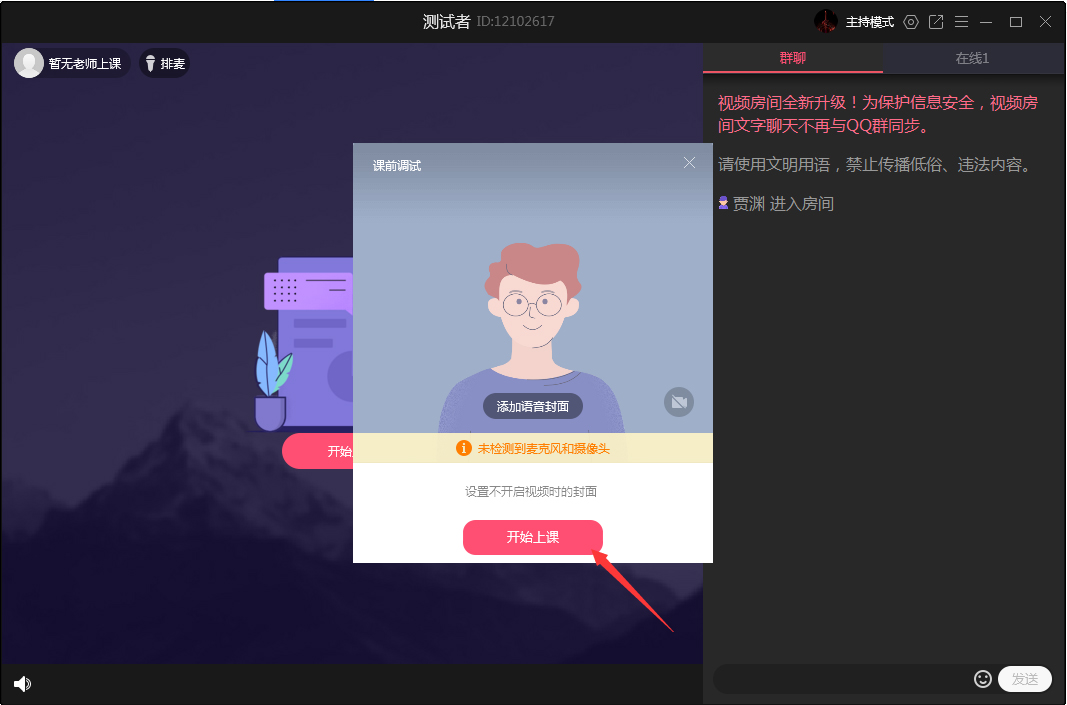
Task: Click the 发送 send button
Action: pos(1024,678)
